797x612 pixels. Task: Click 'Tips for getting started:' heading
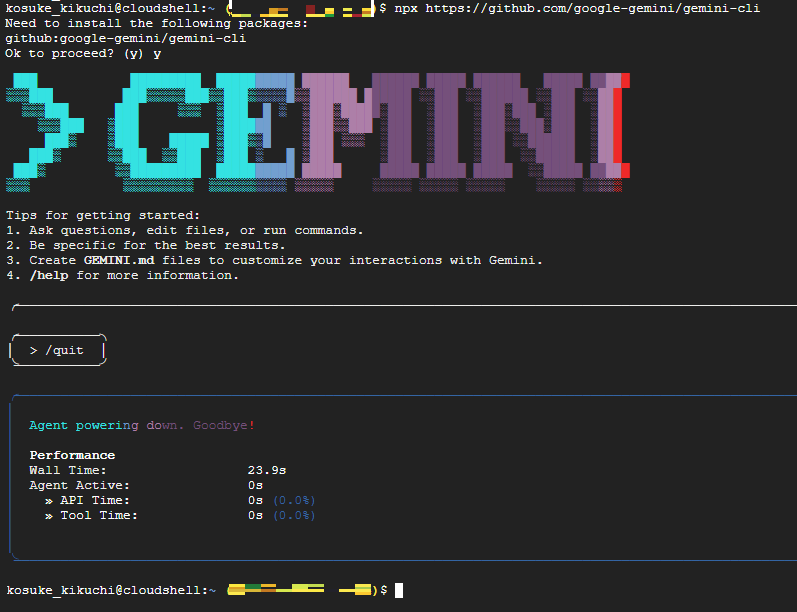(103, 216)
